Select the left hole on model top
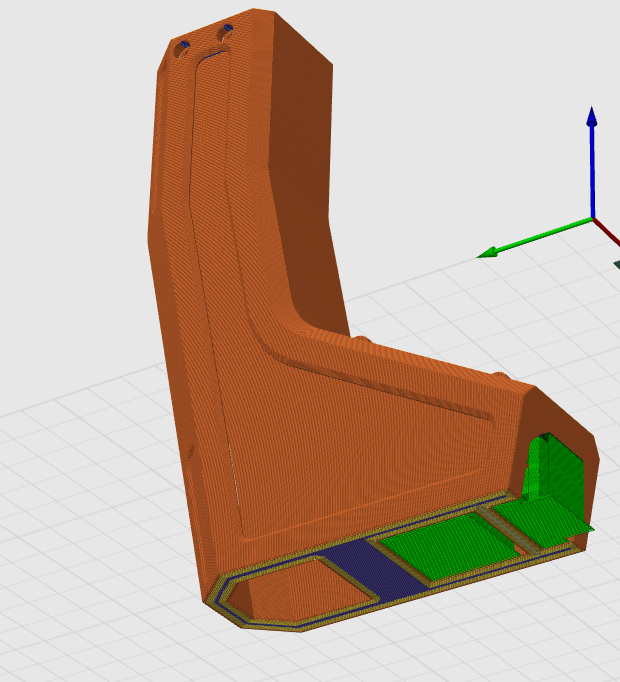 (181, 48)
